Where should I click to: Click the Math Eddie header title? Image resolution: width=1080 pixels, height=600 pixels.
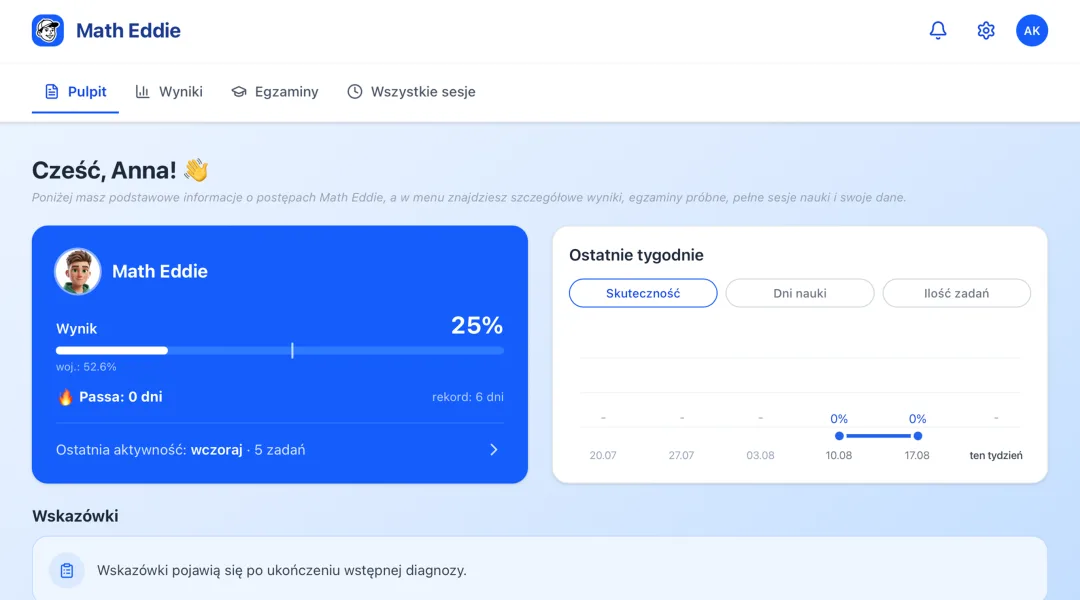[x=128, y=30]
